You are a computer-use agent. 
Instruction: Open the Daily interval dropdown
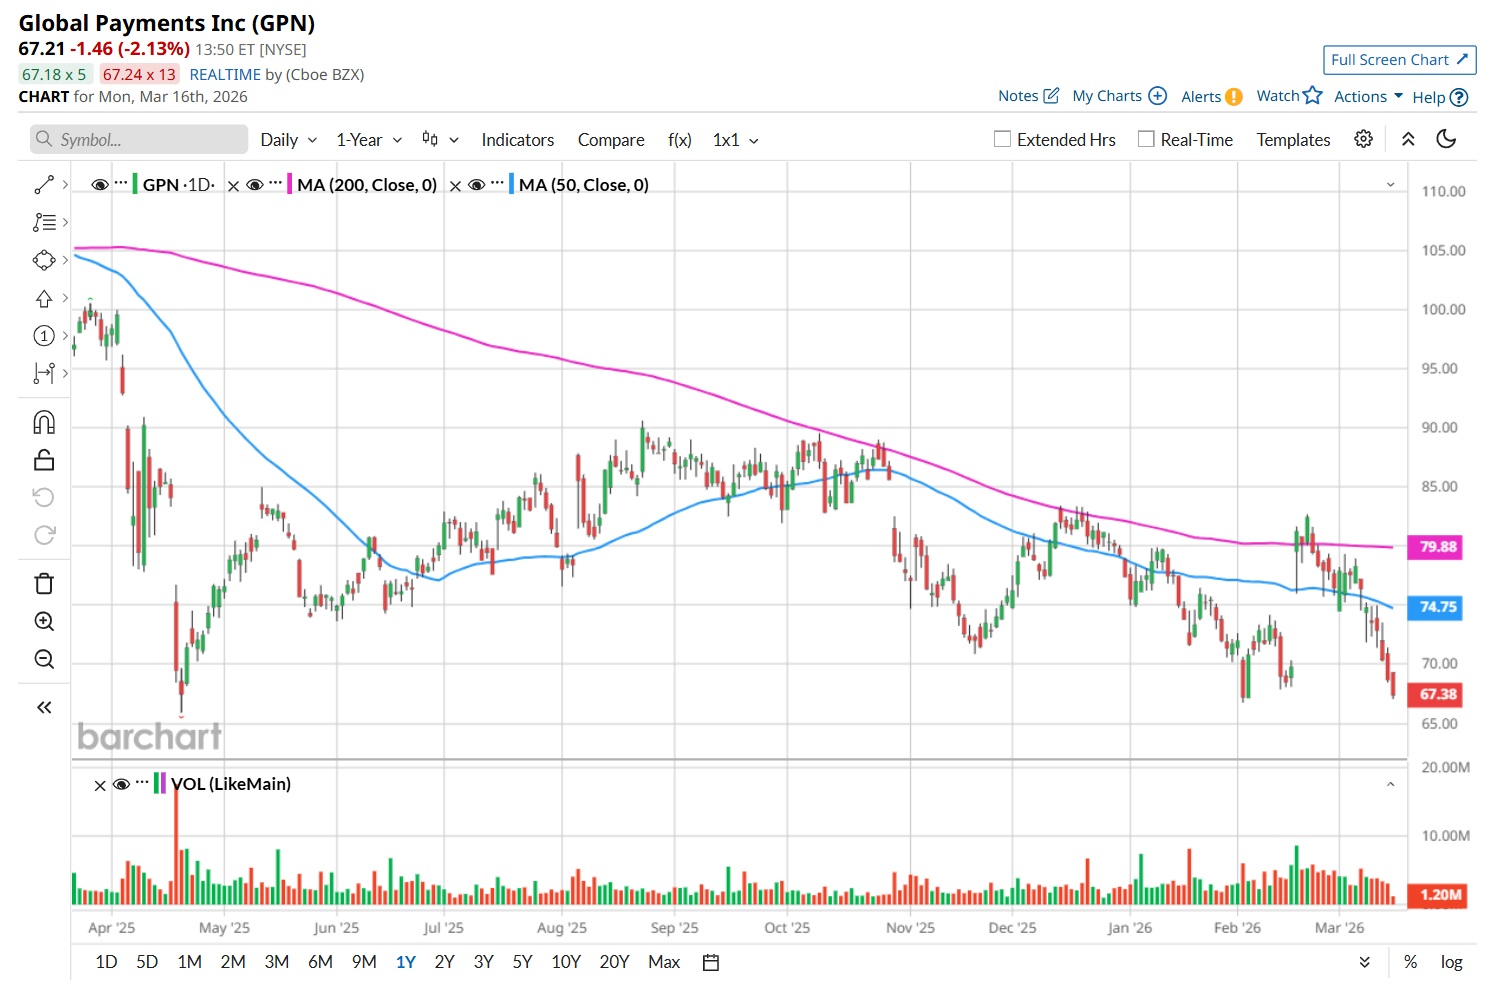pos(288,140)
